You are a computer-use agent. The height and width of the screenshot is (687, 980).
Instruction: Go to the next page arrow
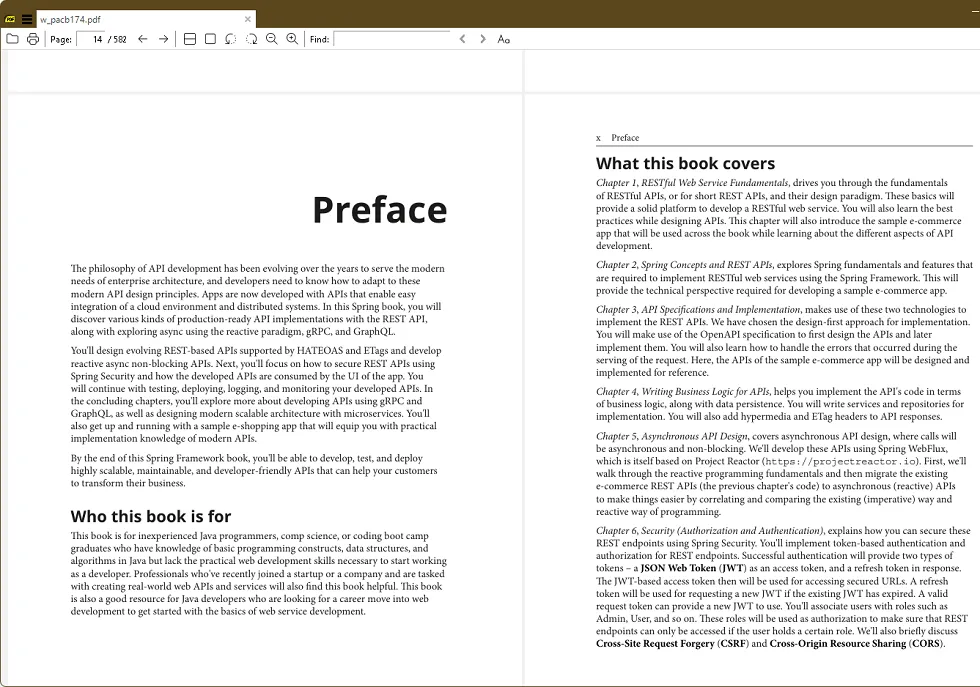click(x=164, y=39)
